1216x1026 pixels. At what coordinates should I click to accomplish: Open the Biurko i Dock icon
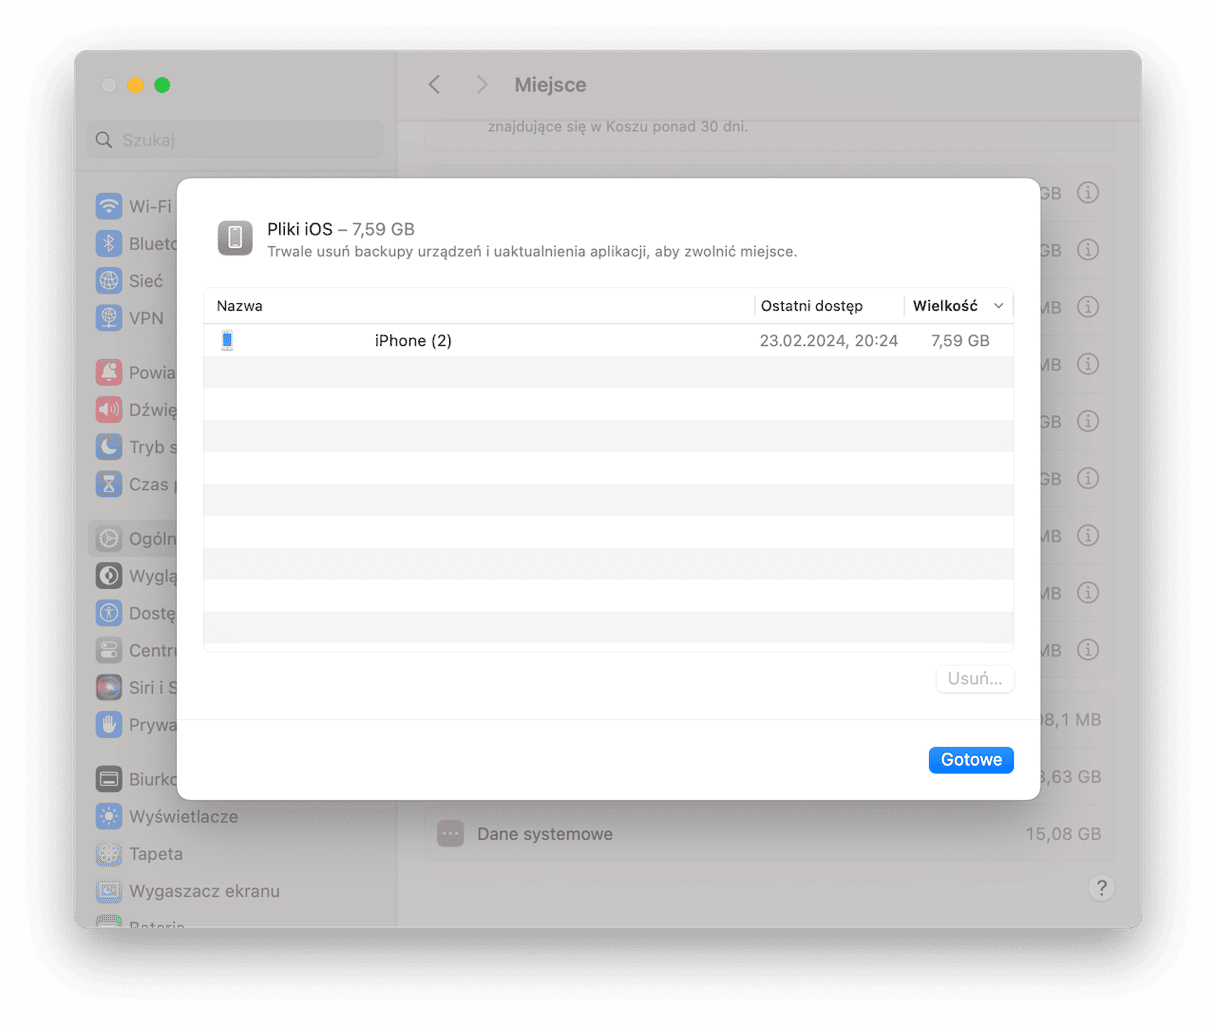tap(109, 779)
